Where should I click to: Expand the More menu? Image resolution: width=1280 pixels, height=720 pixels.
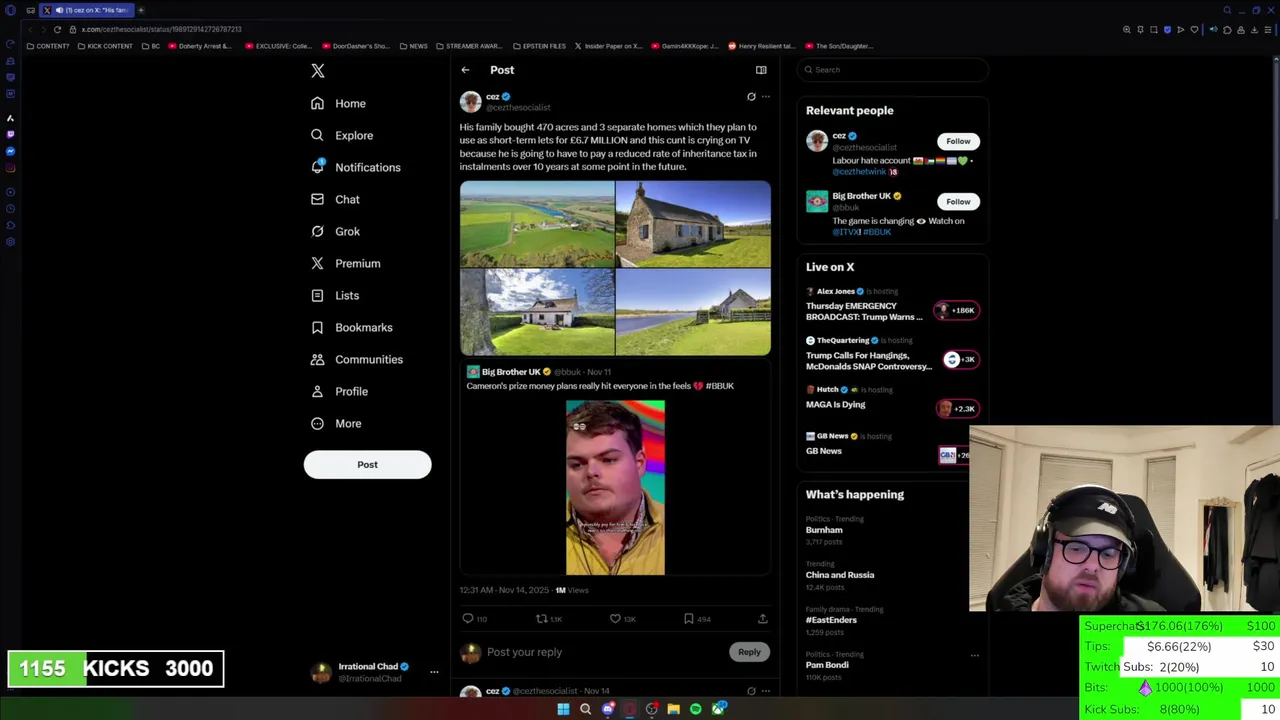tap(335, 423)
